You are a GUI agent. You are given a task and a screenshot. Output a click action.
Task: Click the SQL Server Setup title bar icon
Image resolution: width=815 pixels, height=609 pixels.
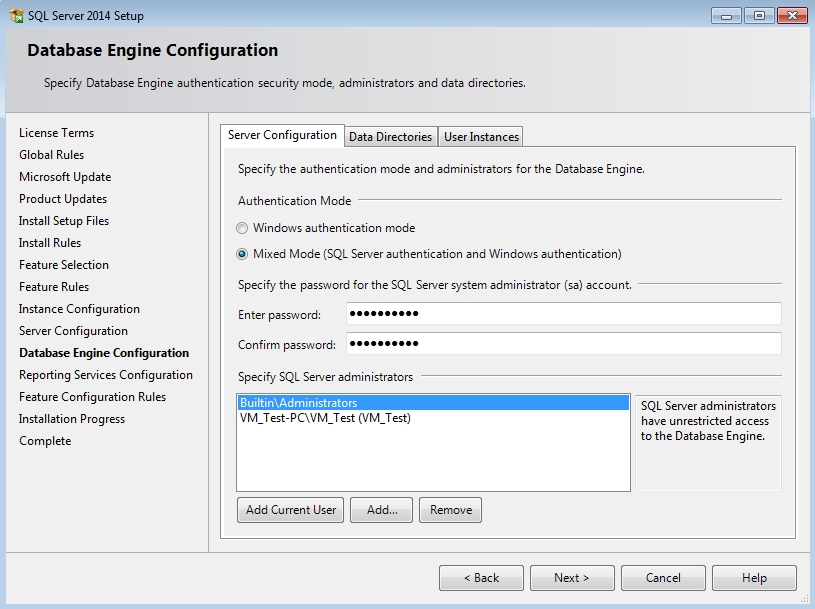(15, 15)
